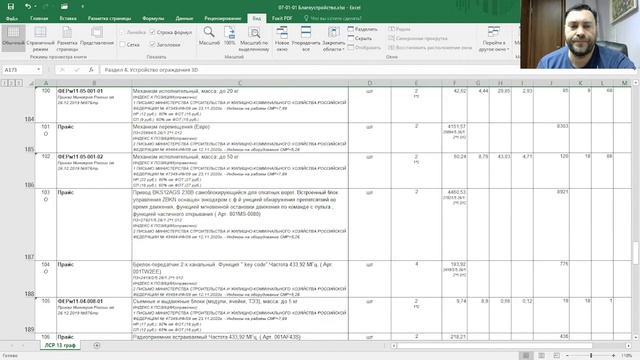Click the Отобразить window button

click(x=364, y=48)
